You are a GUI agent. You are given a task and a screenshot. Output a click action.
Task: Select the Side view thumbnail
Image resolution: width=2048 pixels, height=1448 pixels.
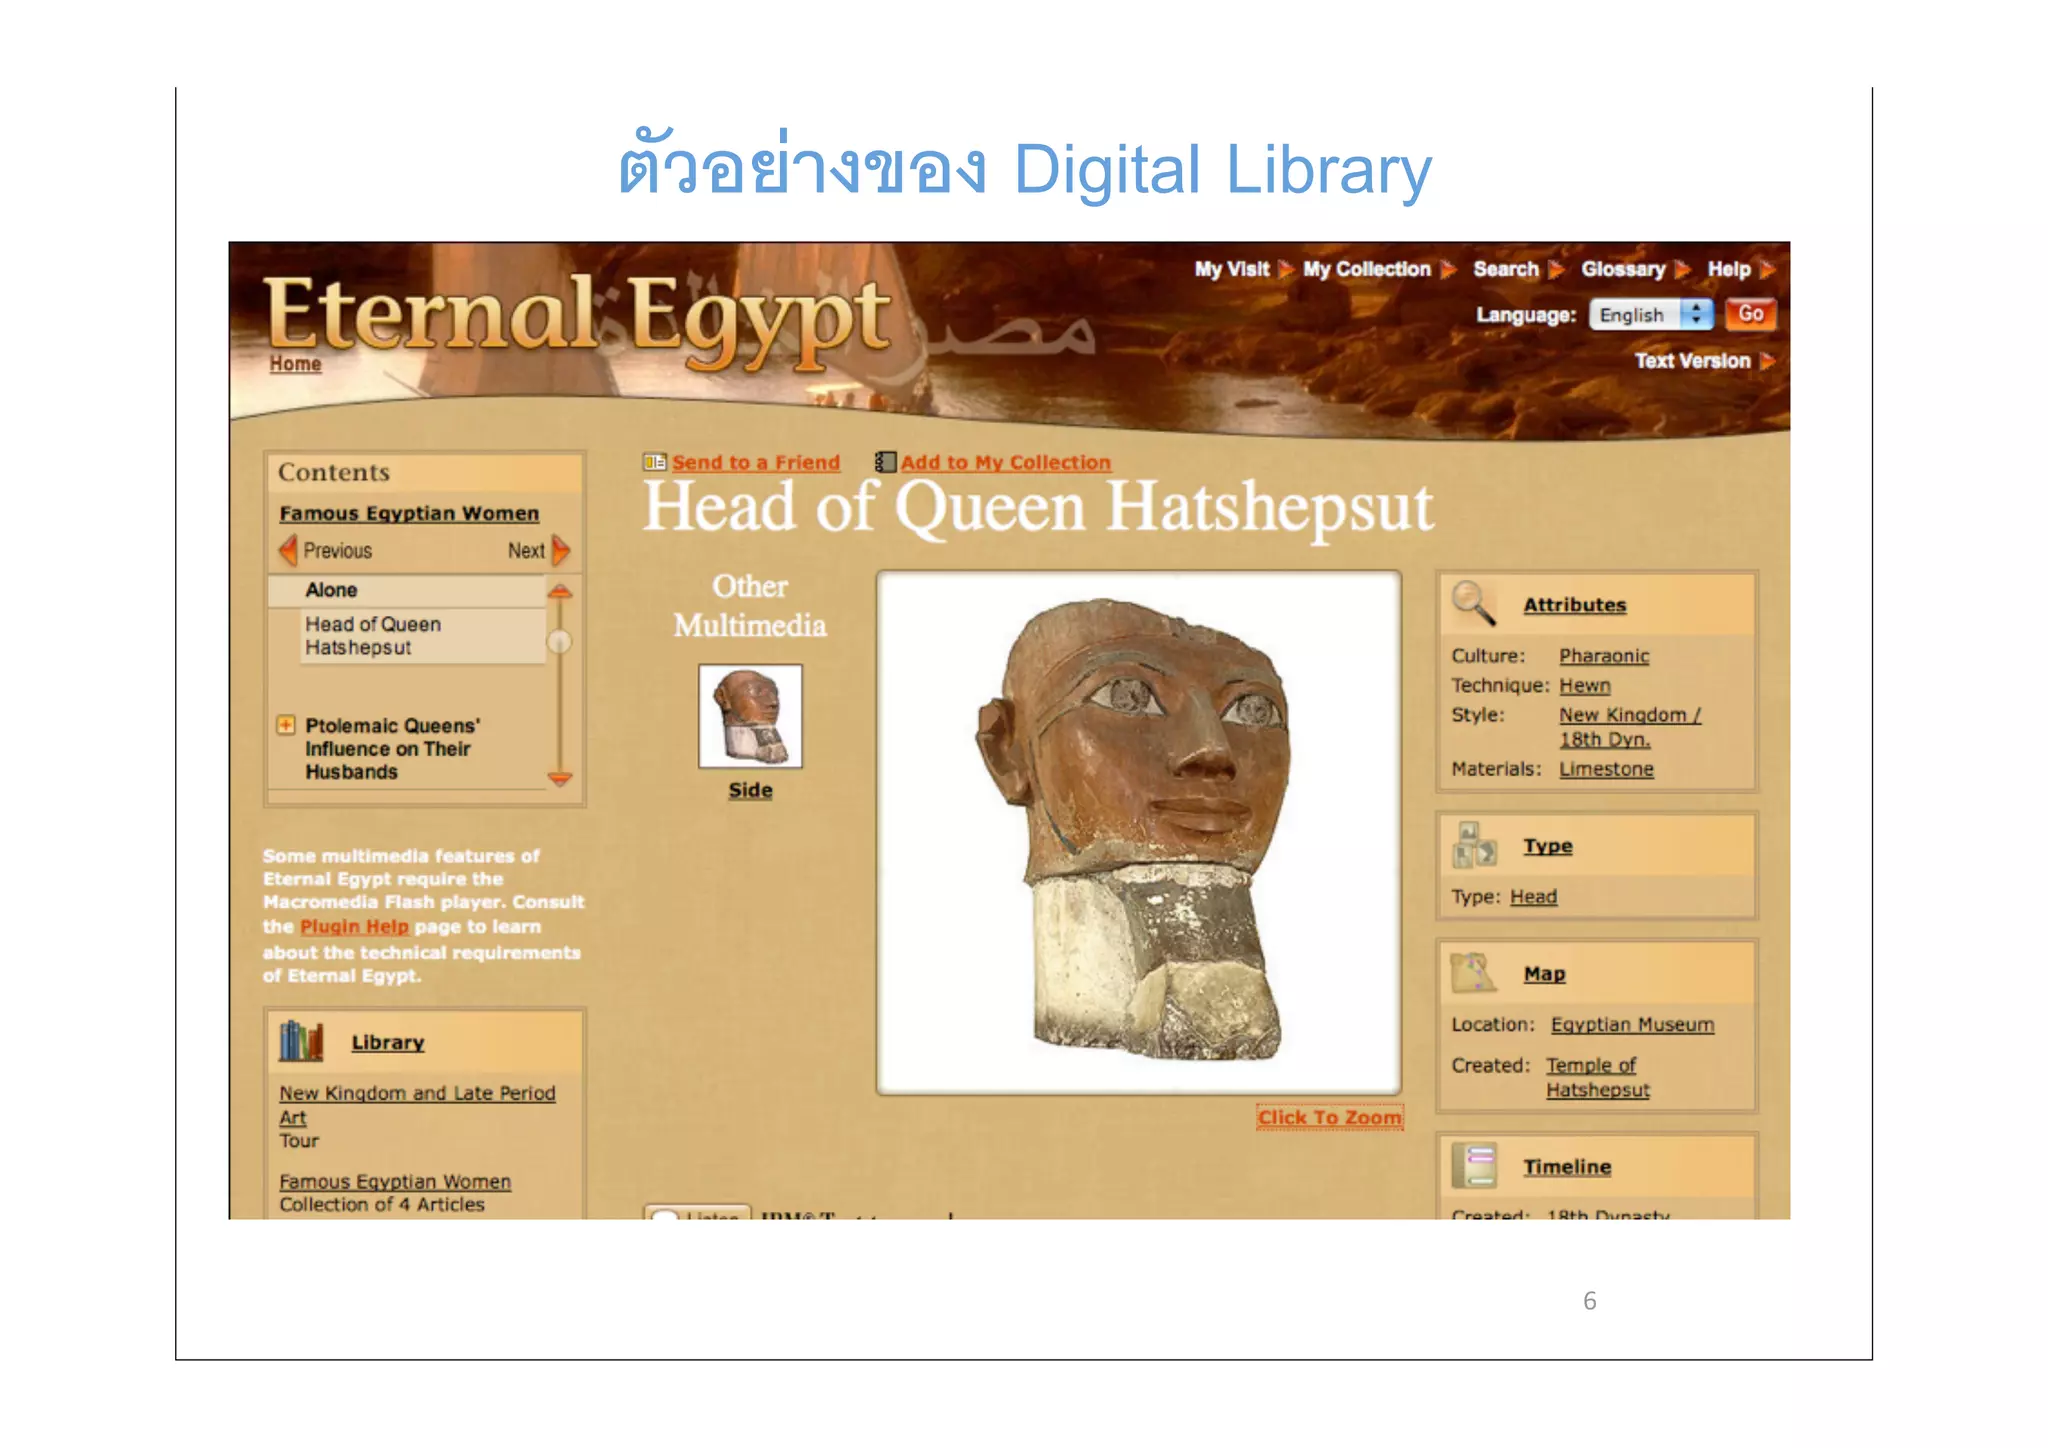click(750, 716)
